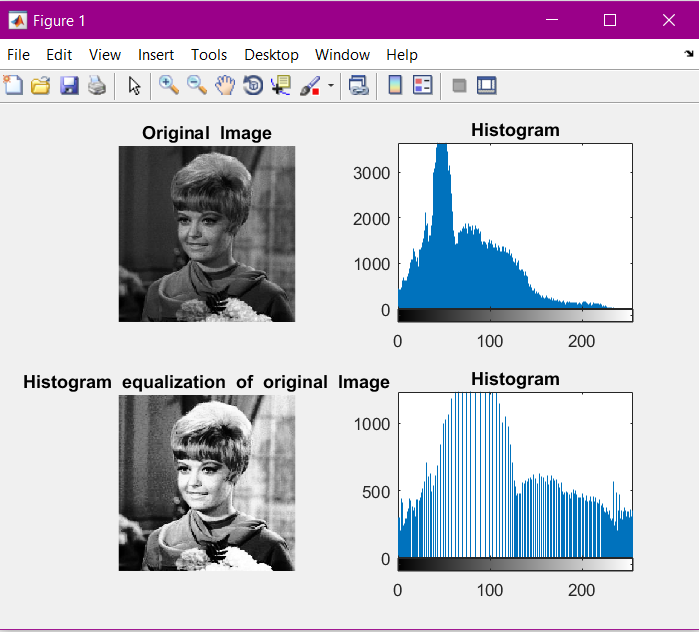Select the Rotate 3D tool

pyautogui.click(x=253, y=86)
